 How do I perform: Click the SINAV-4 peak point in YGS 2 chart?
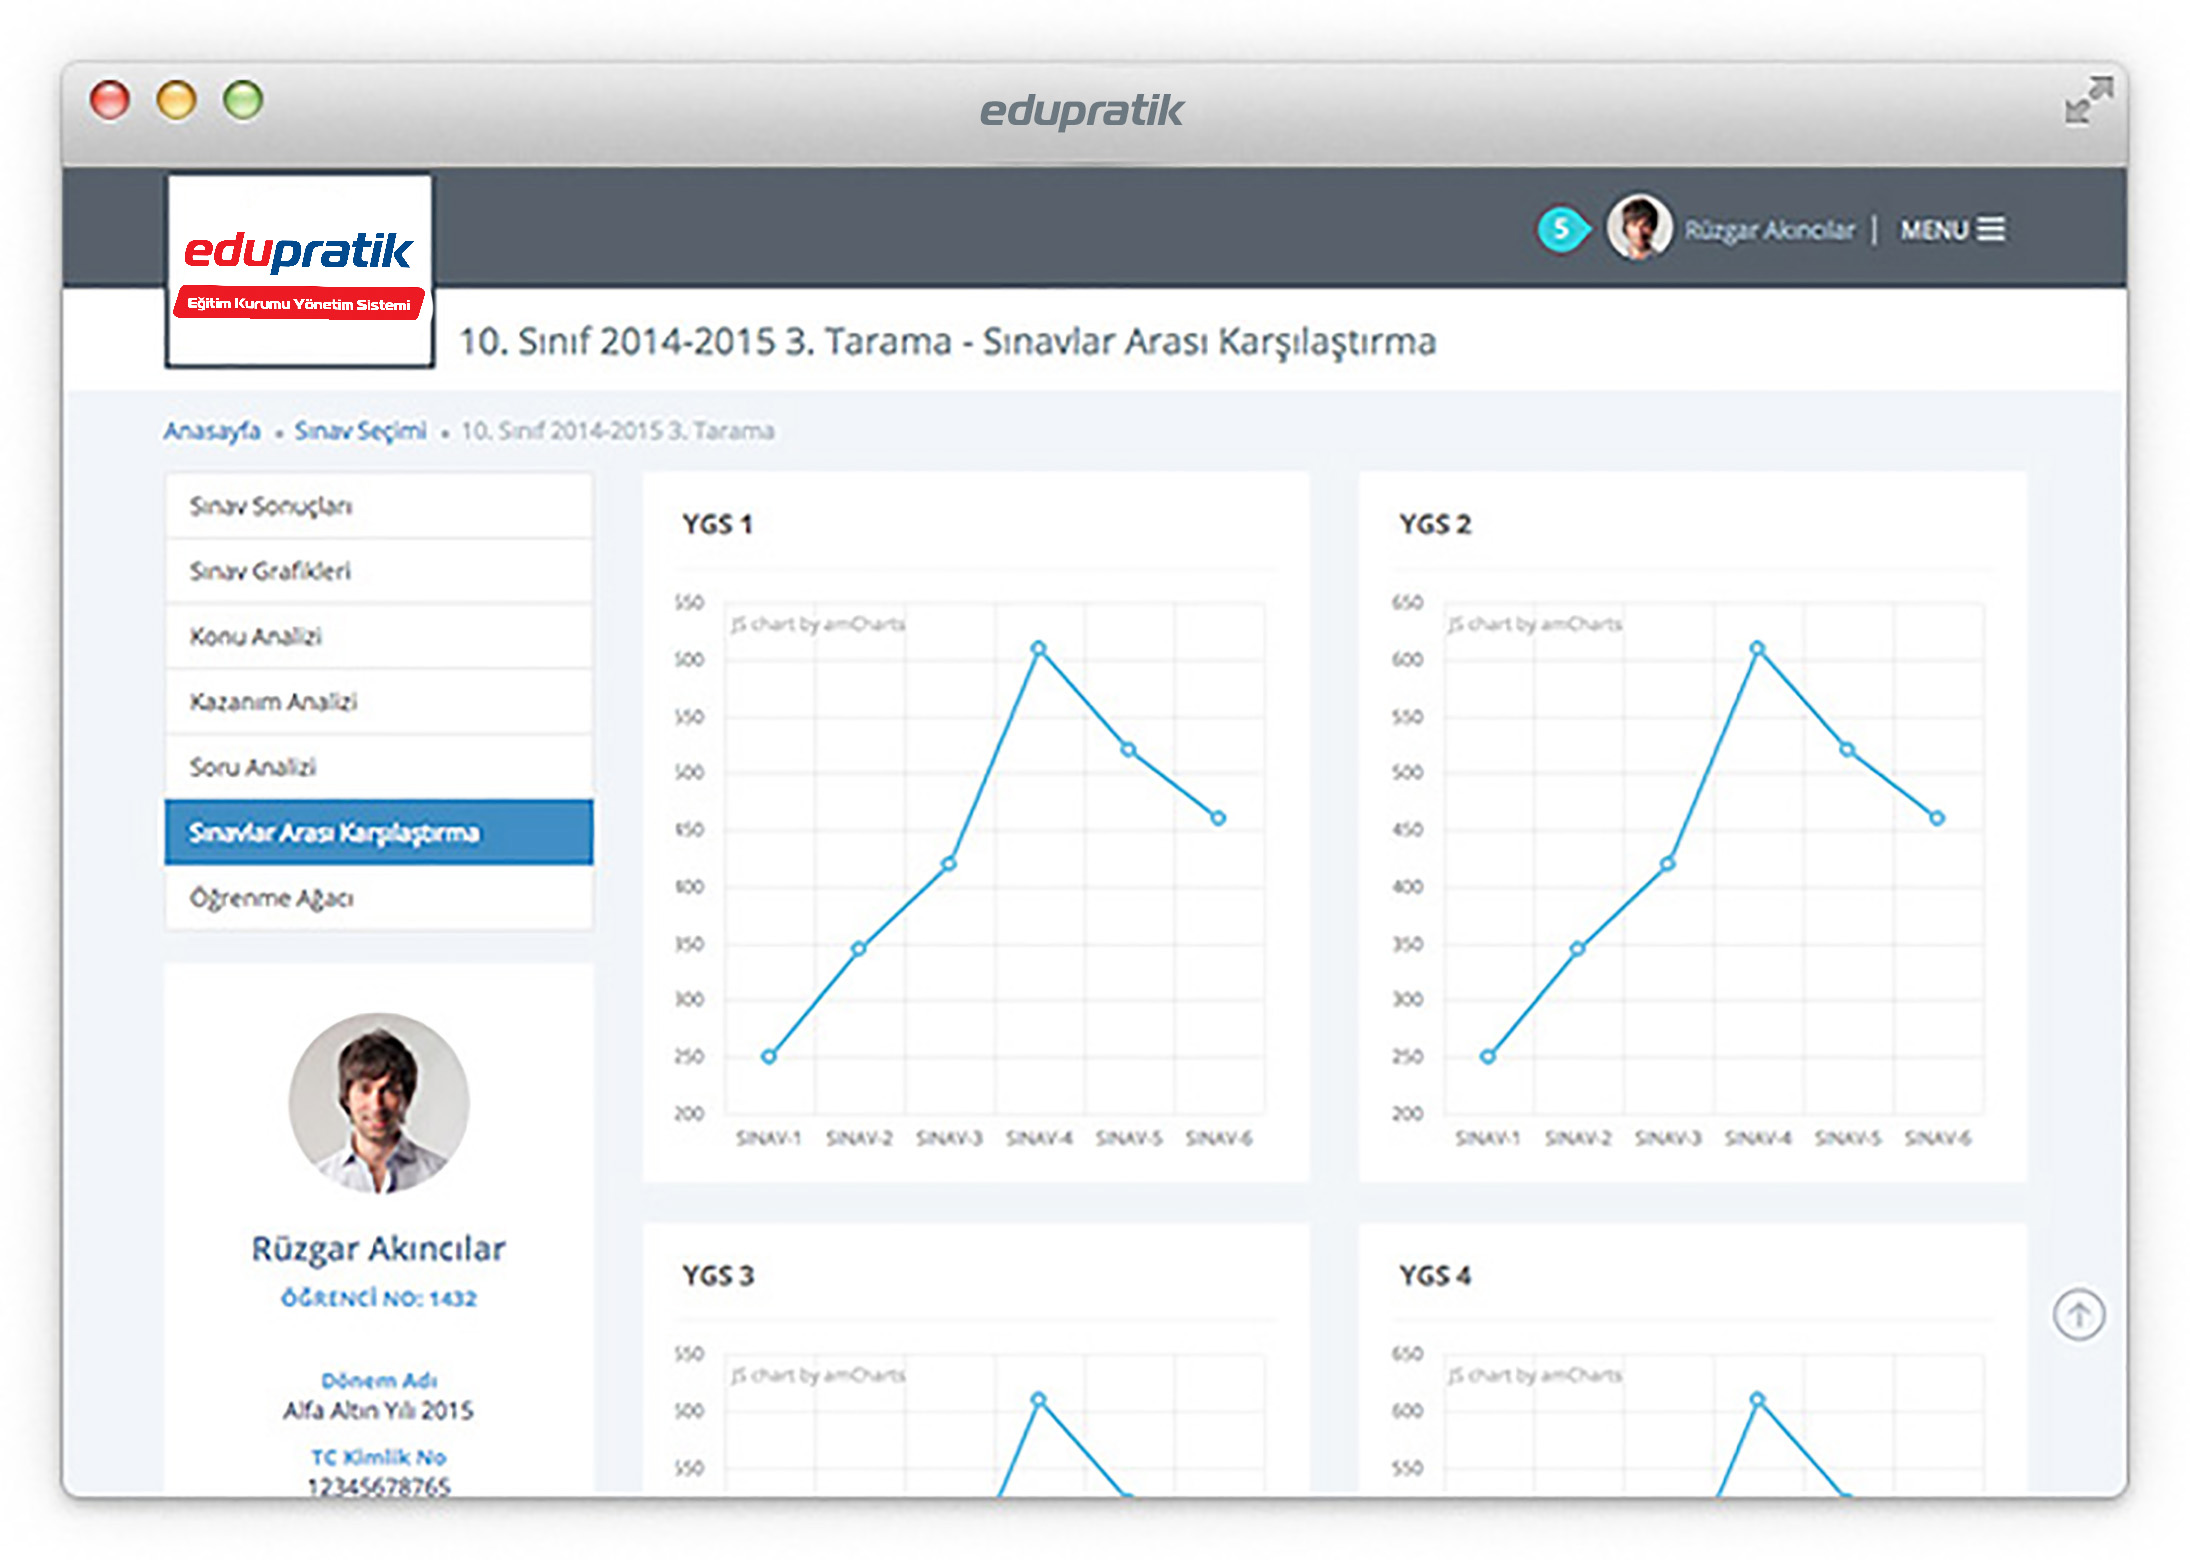pos(1757,648)
